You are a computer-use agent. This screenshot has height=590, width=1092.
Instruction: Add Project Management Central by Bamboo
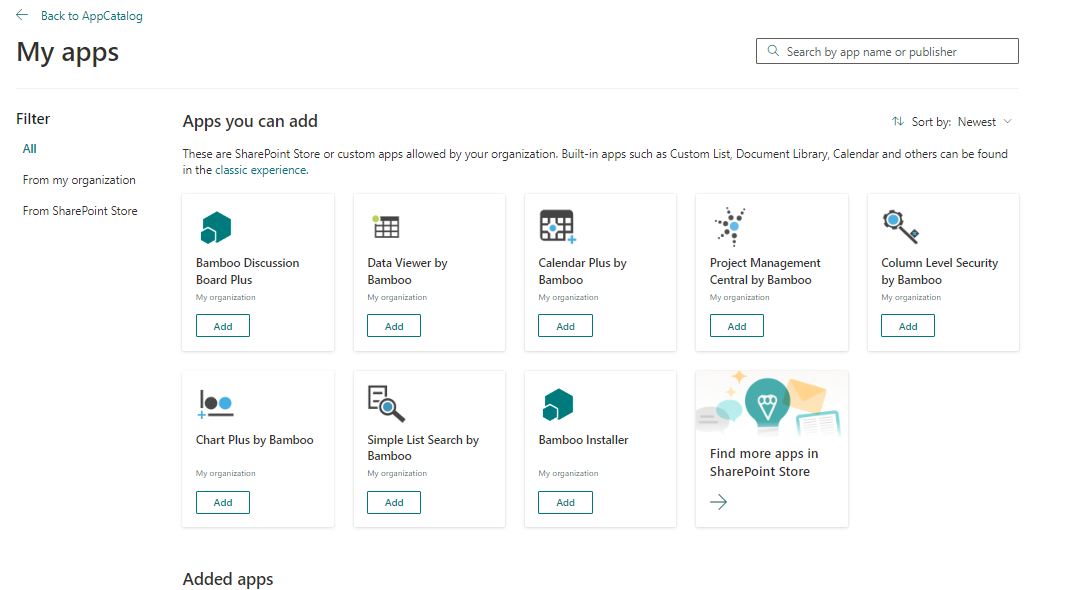[x=737, y=326]
